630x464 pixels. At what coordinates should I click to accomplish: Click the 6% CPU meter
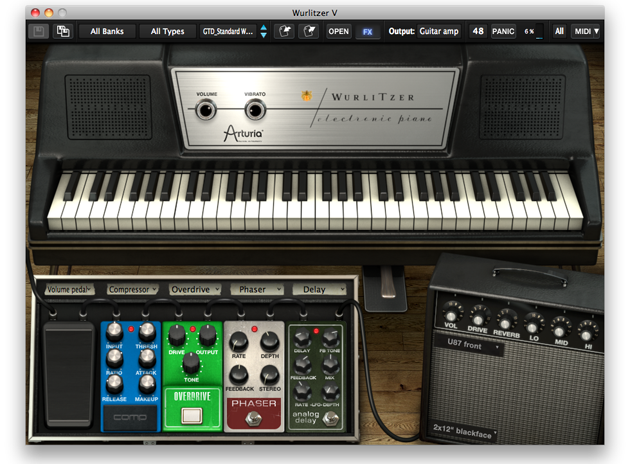[534, 31]
